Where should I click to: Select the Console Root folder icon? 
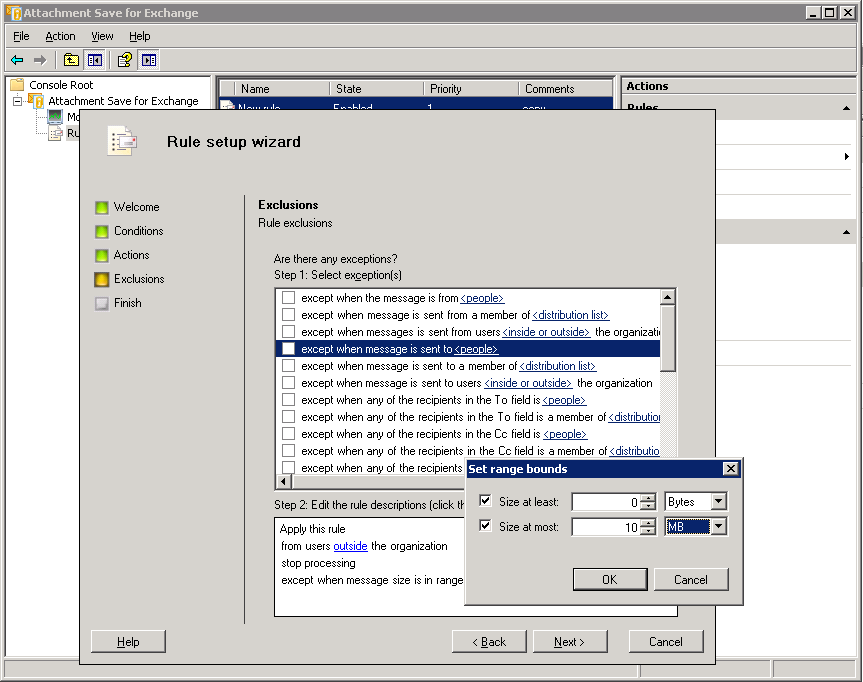coord(17,85)
